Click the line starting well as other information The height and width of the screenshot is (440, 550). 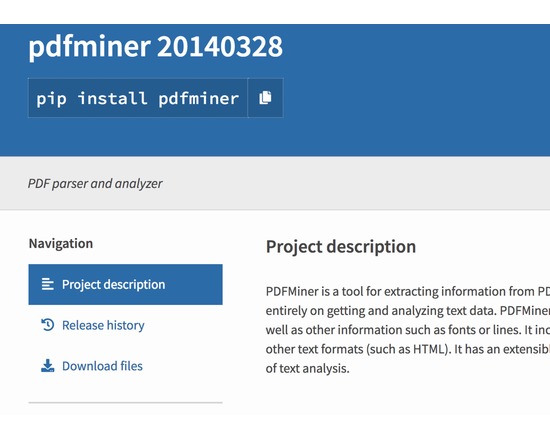coord(408,330)
